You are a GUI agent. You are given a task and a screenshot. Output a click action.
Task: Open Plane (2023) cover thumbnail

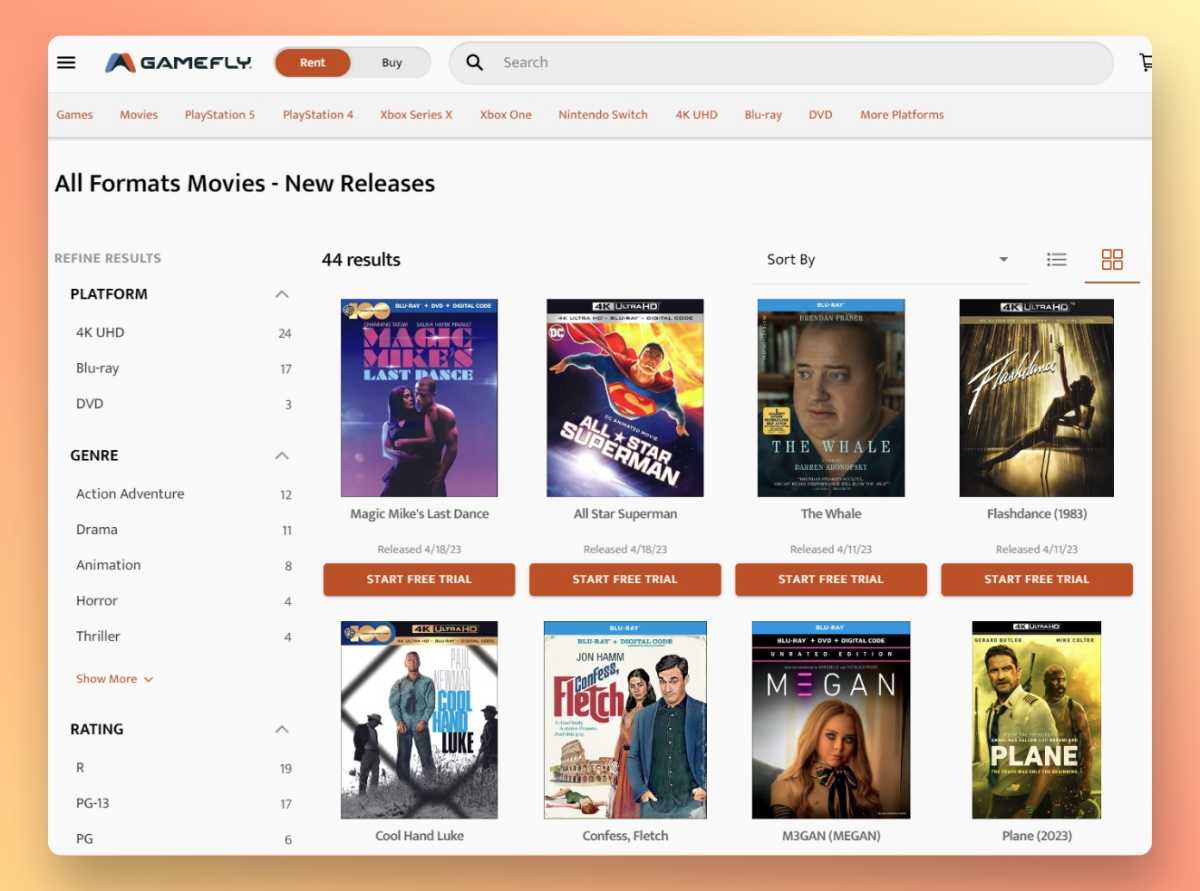click(x=1037, y=720)
